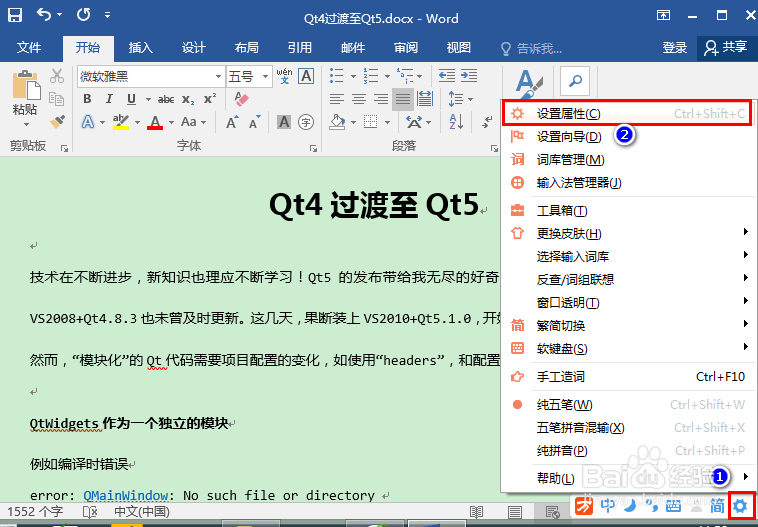Select the Format Painter brush
Viewport: 758px width, 527px height.
coord(57,121)
